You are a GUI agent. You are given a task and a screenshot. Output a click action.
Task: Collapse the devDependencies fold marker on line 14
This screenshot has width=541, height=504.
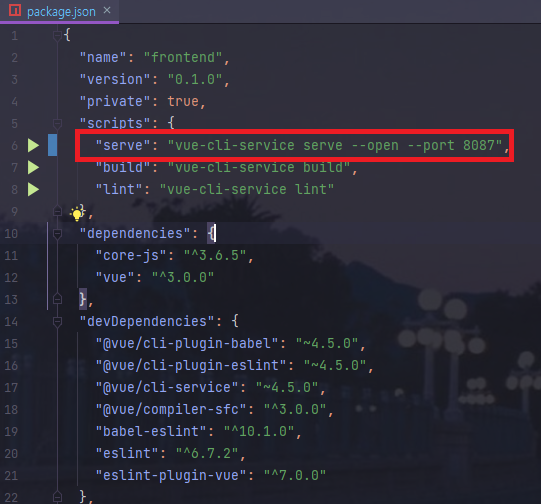(x=57, y=322)
